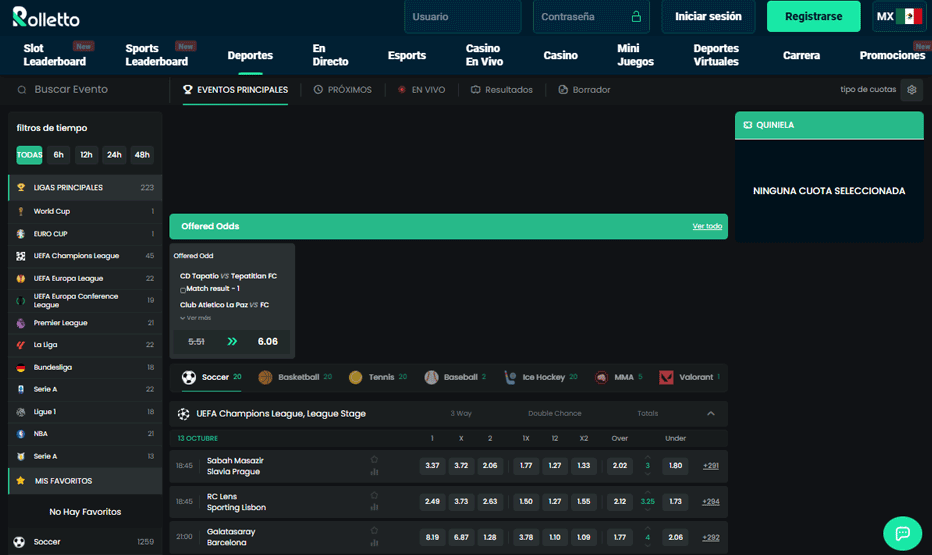Open more markets +294 link
The width and height of the screenshot is (932, 555).
pos(710,502)
